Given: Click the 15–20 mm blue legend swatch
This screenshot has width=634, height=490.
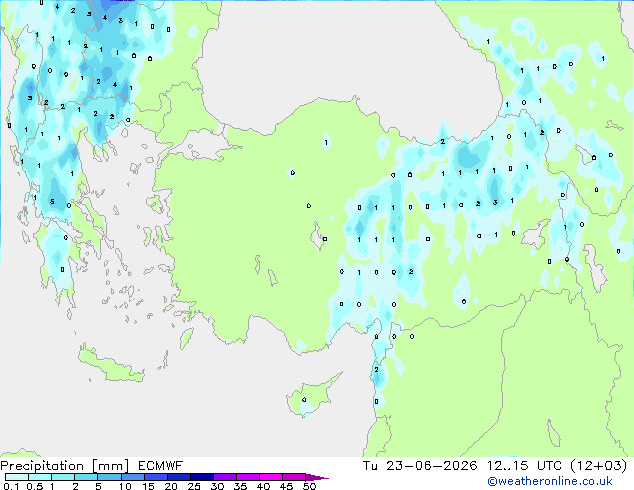Looking at the screenshot, I should 155,477.
